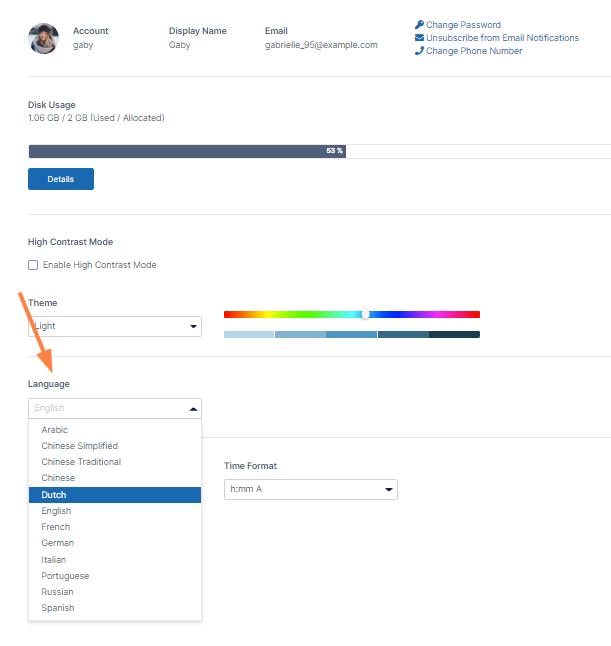Enable High Contrast Mode checkbox

pos(33,265)
